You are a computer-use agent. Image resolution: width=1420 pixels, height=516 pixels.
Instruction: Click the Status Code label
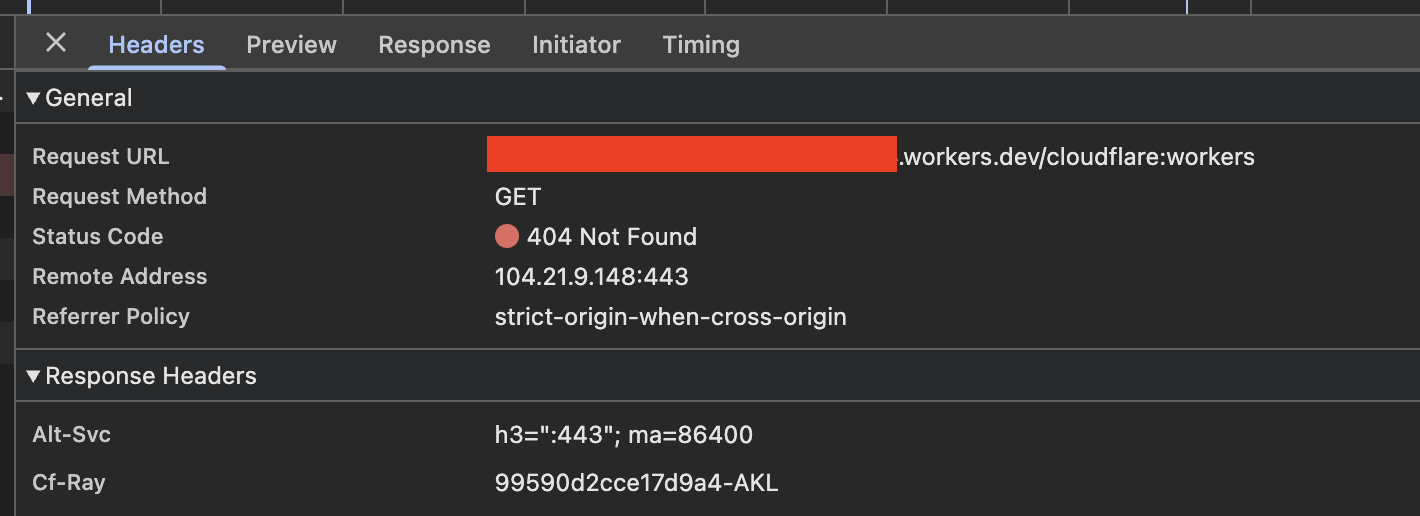coord(97,237)
